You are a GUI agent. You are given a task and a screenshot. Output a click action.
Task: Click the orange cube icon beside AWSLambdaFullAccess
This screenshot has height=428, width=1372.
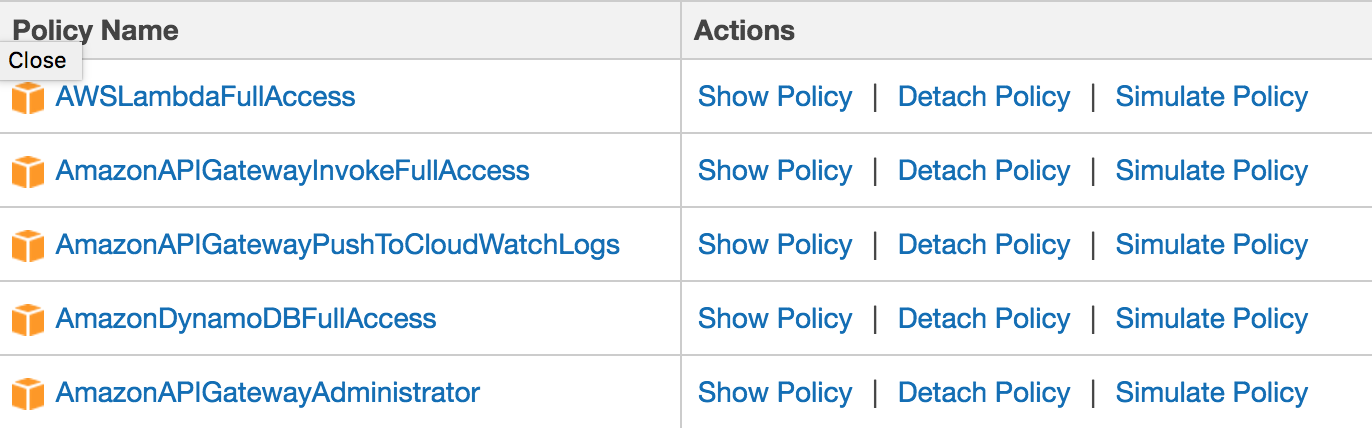click(x=28, y=98)
